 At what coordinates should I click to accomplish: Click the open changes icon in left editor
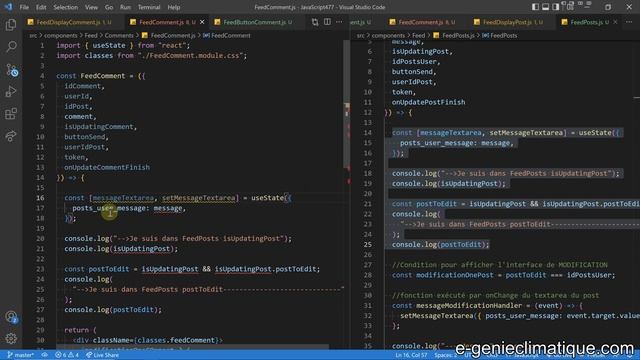(315, 22)
